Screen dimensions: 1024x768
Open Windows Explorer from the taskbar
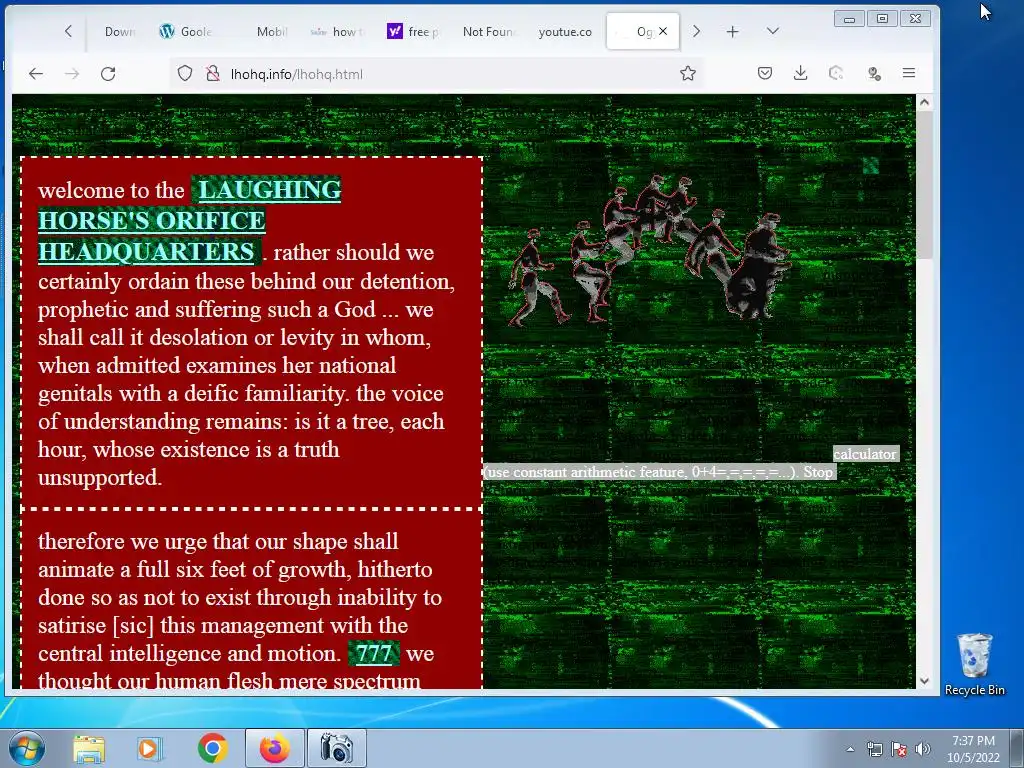(x=89, y=748)
